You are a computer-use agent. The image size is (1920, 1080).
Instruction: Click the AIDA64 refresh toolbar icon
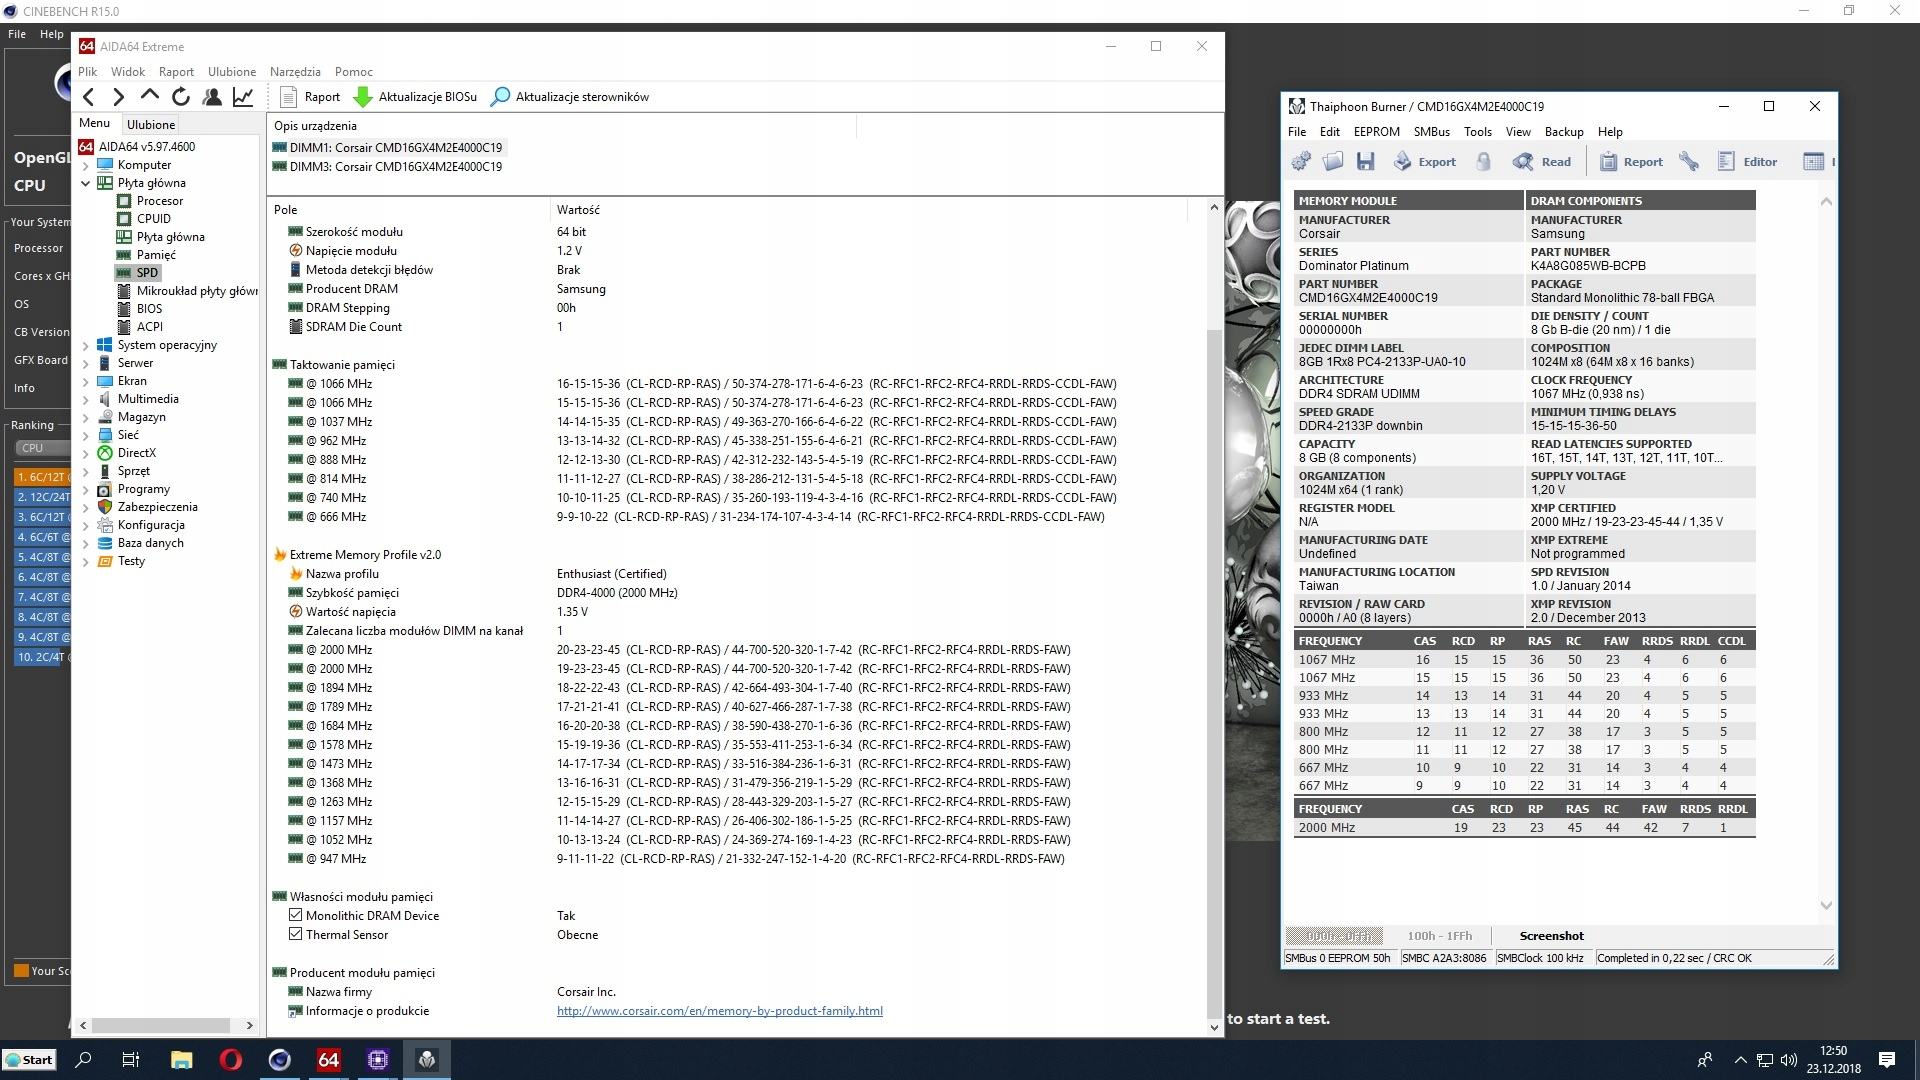click(x=181, y=97)
